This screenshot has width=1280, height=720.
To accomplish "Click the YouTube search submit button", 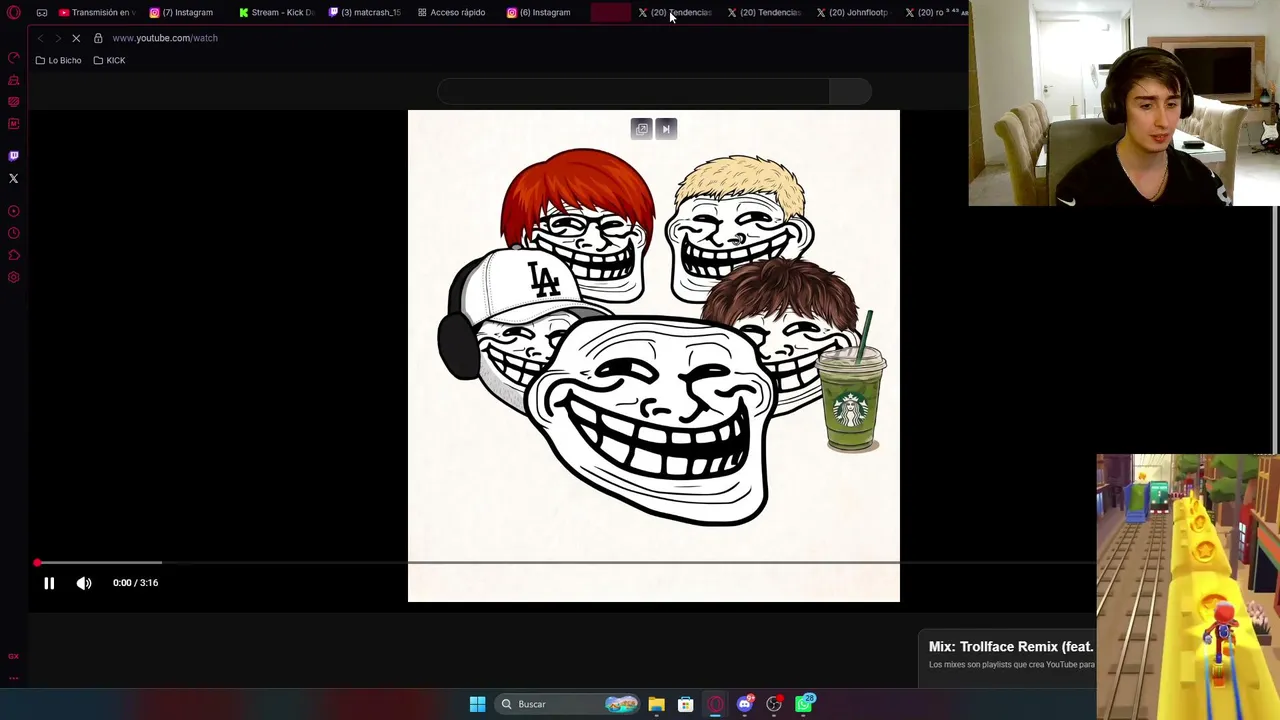I will 850,92.
